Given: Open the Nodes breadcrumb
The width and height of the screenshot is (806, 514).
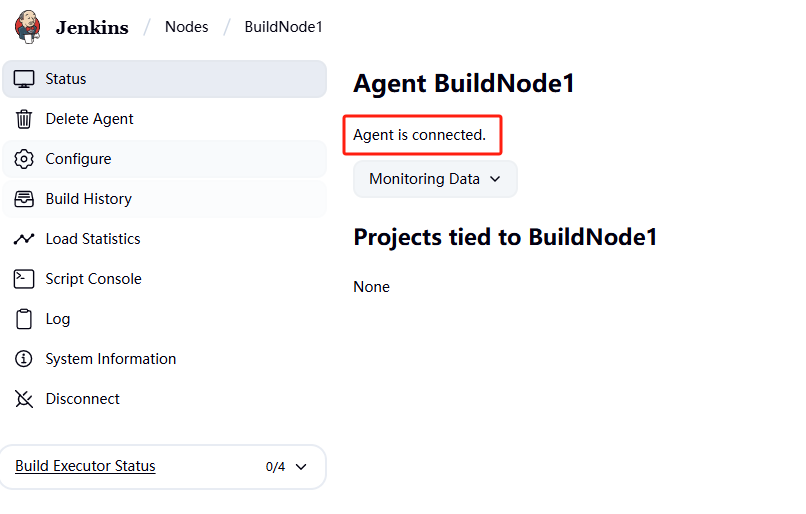Looking at the screenshot, I should pos(186,27).
